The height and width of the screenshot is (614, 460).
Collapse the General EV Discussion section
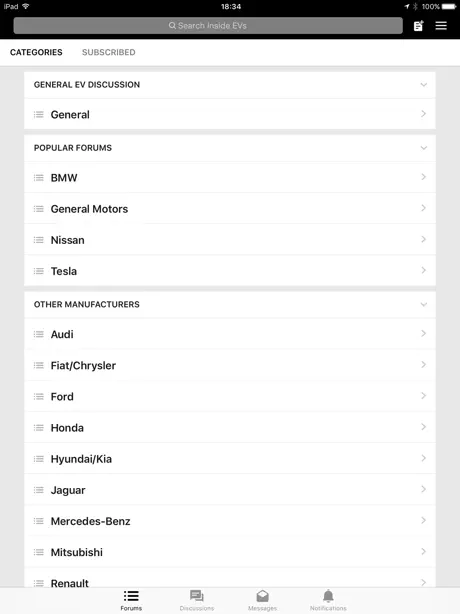tap(424, 85)
